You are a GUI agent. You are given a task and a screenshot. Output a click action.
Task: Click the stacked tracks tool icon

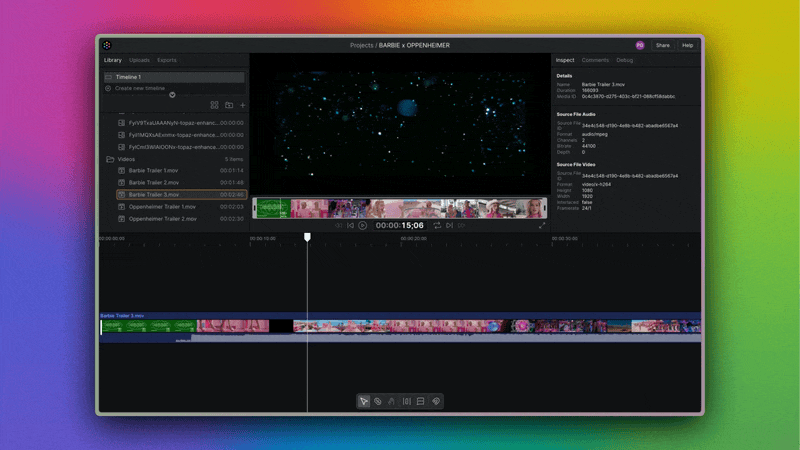point(420,402)
